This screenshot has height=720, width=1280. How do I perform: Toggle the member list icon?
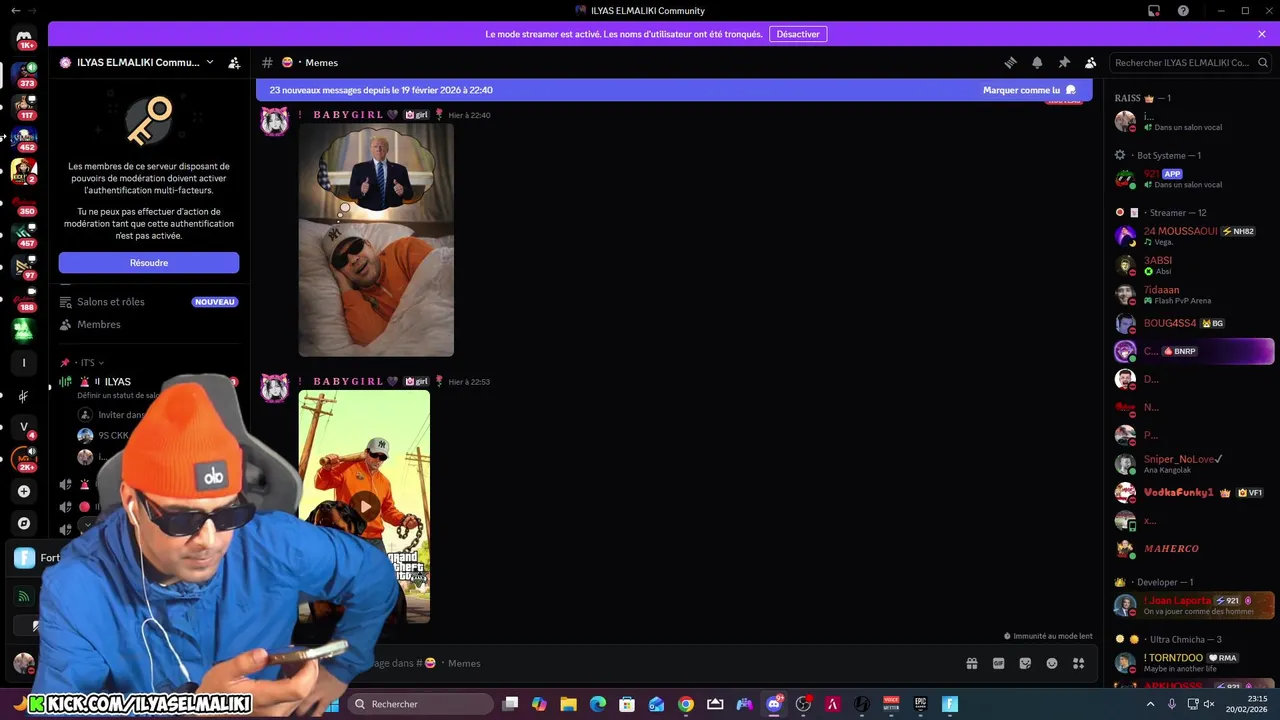point(1091,62)
